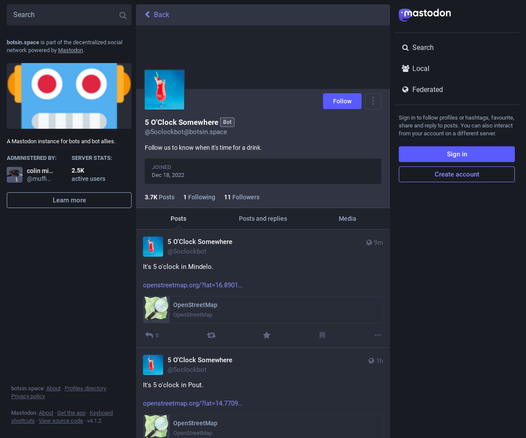Boost the Mindelo post

pos(211,335)
